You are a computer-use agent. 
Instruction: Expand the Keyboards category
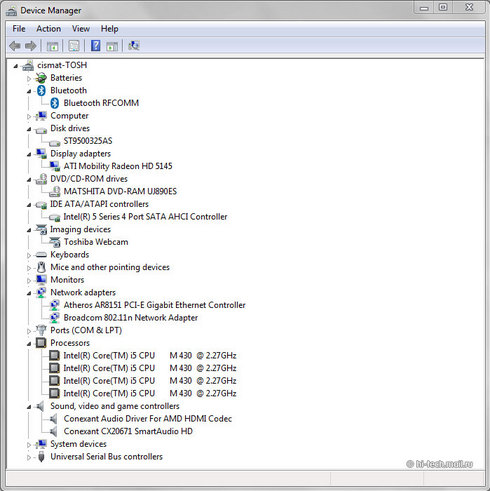tap(29, 255)
